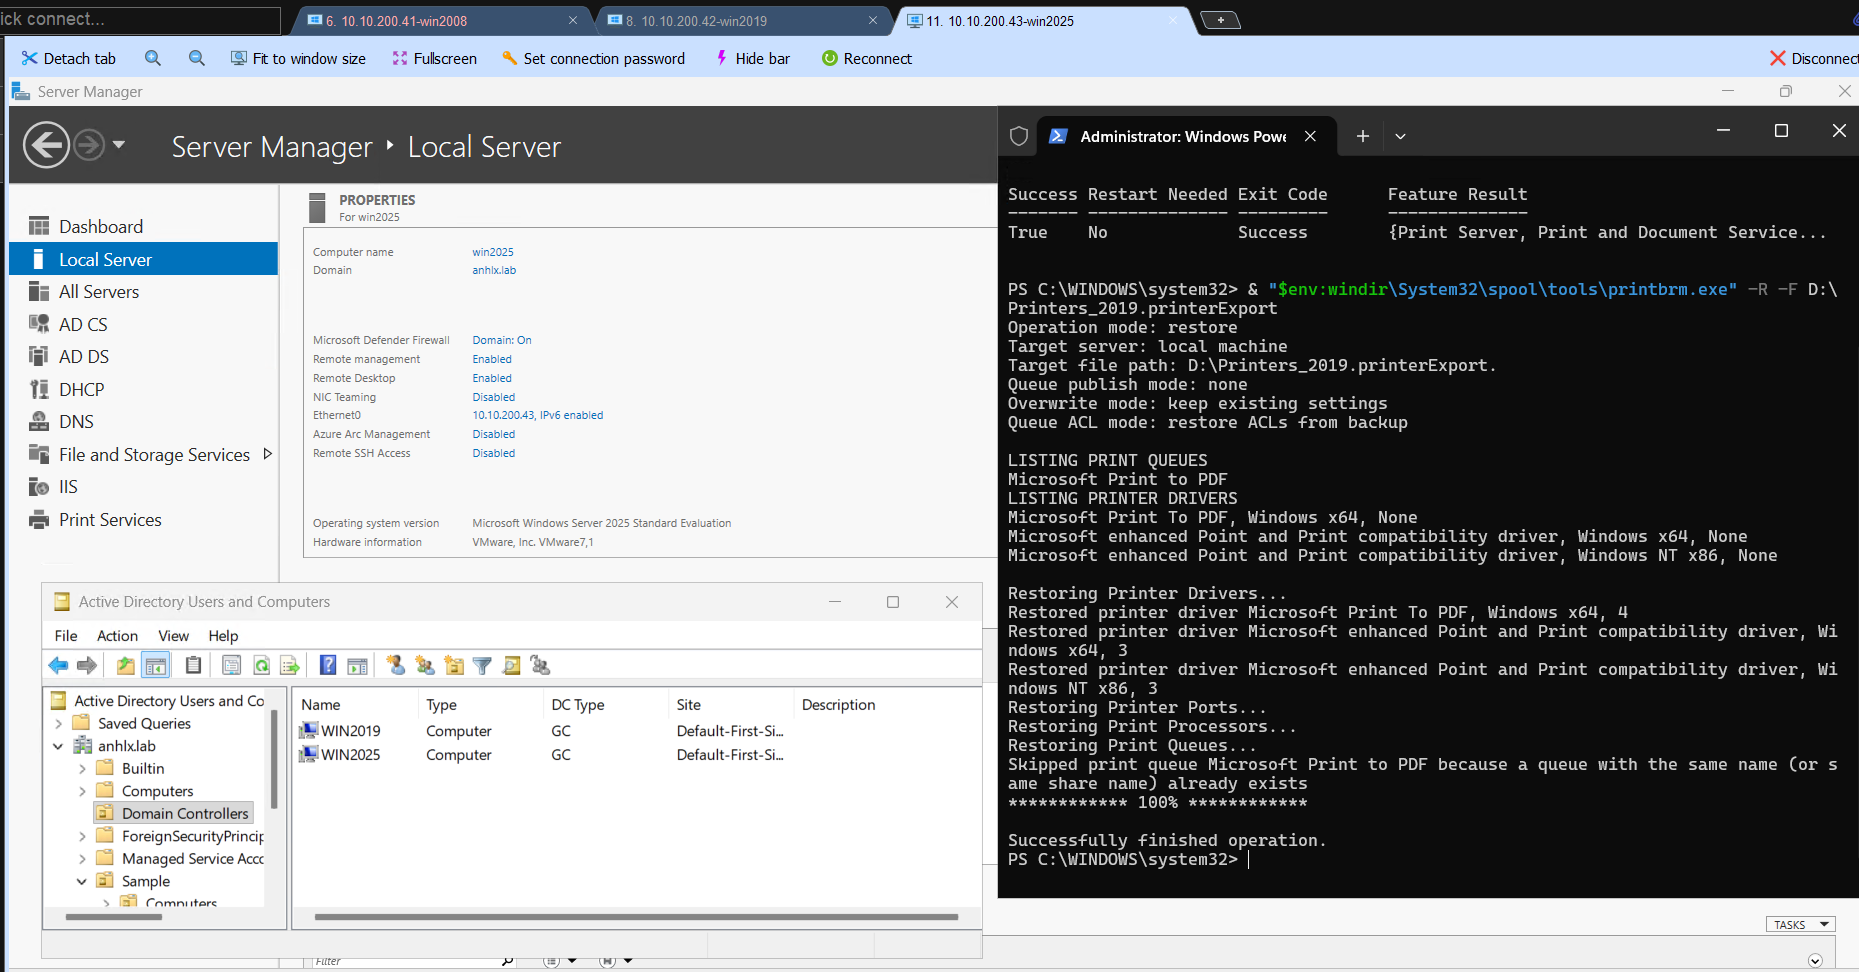Expand ForeignSecurityPrincipals node
Viewport: 1859px width, 972px height.
click(82, 836)
